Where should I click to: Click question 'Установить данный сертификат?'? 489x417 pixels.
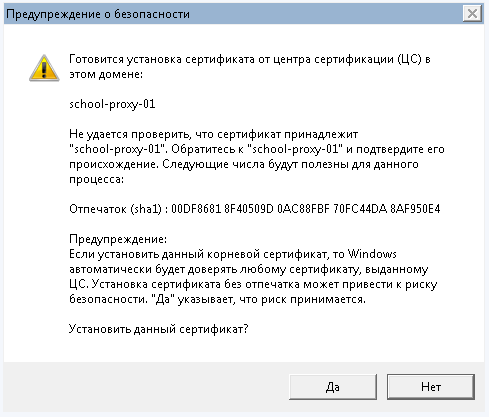159,329
